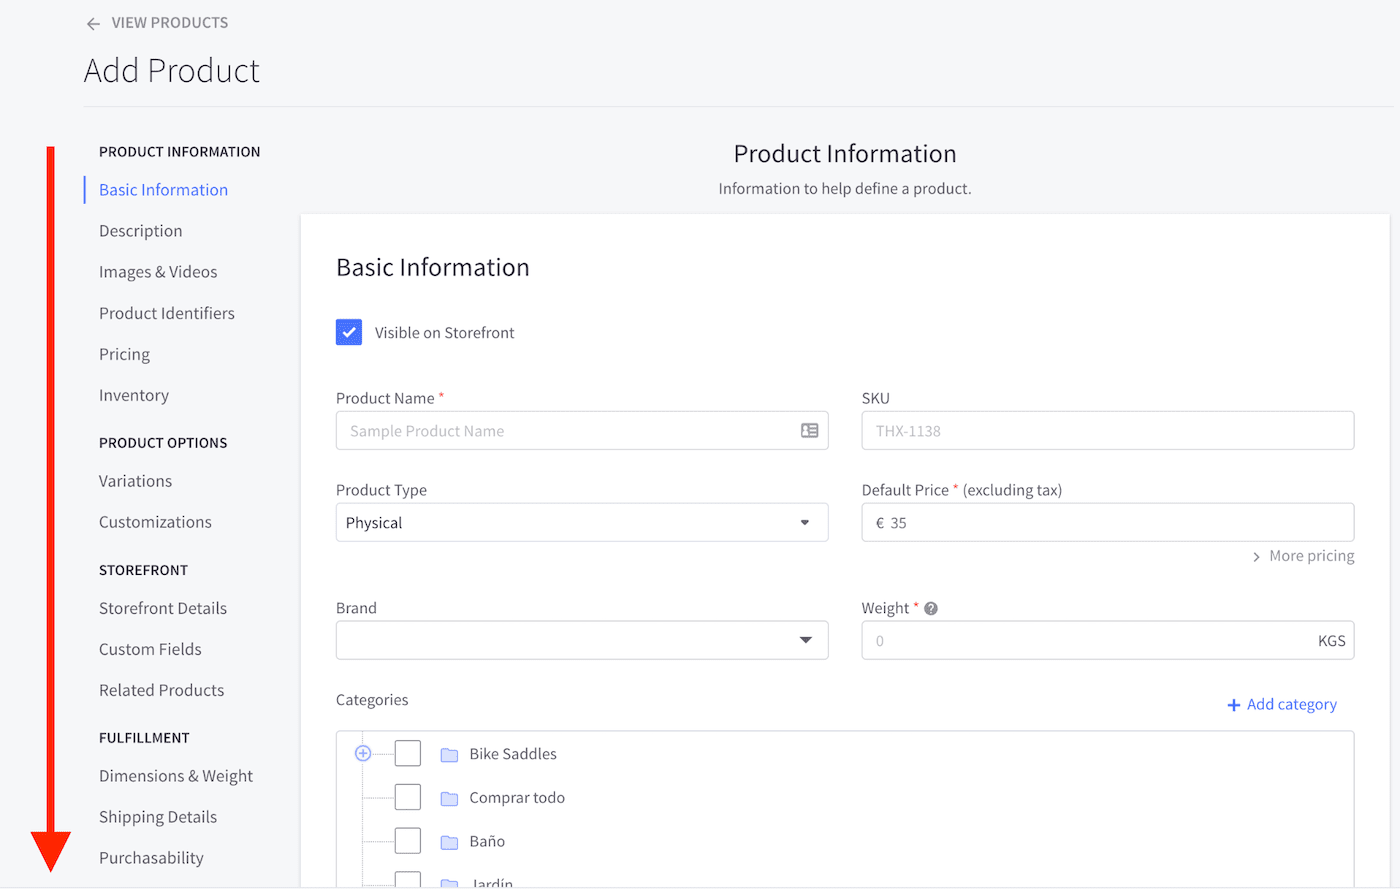This screenshot has width=1400, height=889.
Task: Click the Default Price field
Action: (1108, 522)
